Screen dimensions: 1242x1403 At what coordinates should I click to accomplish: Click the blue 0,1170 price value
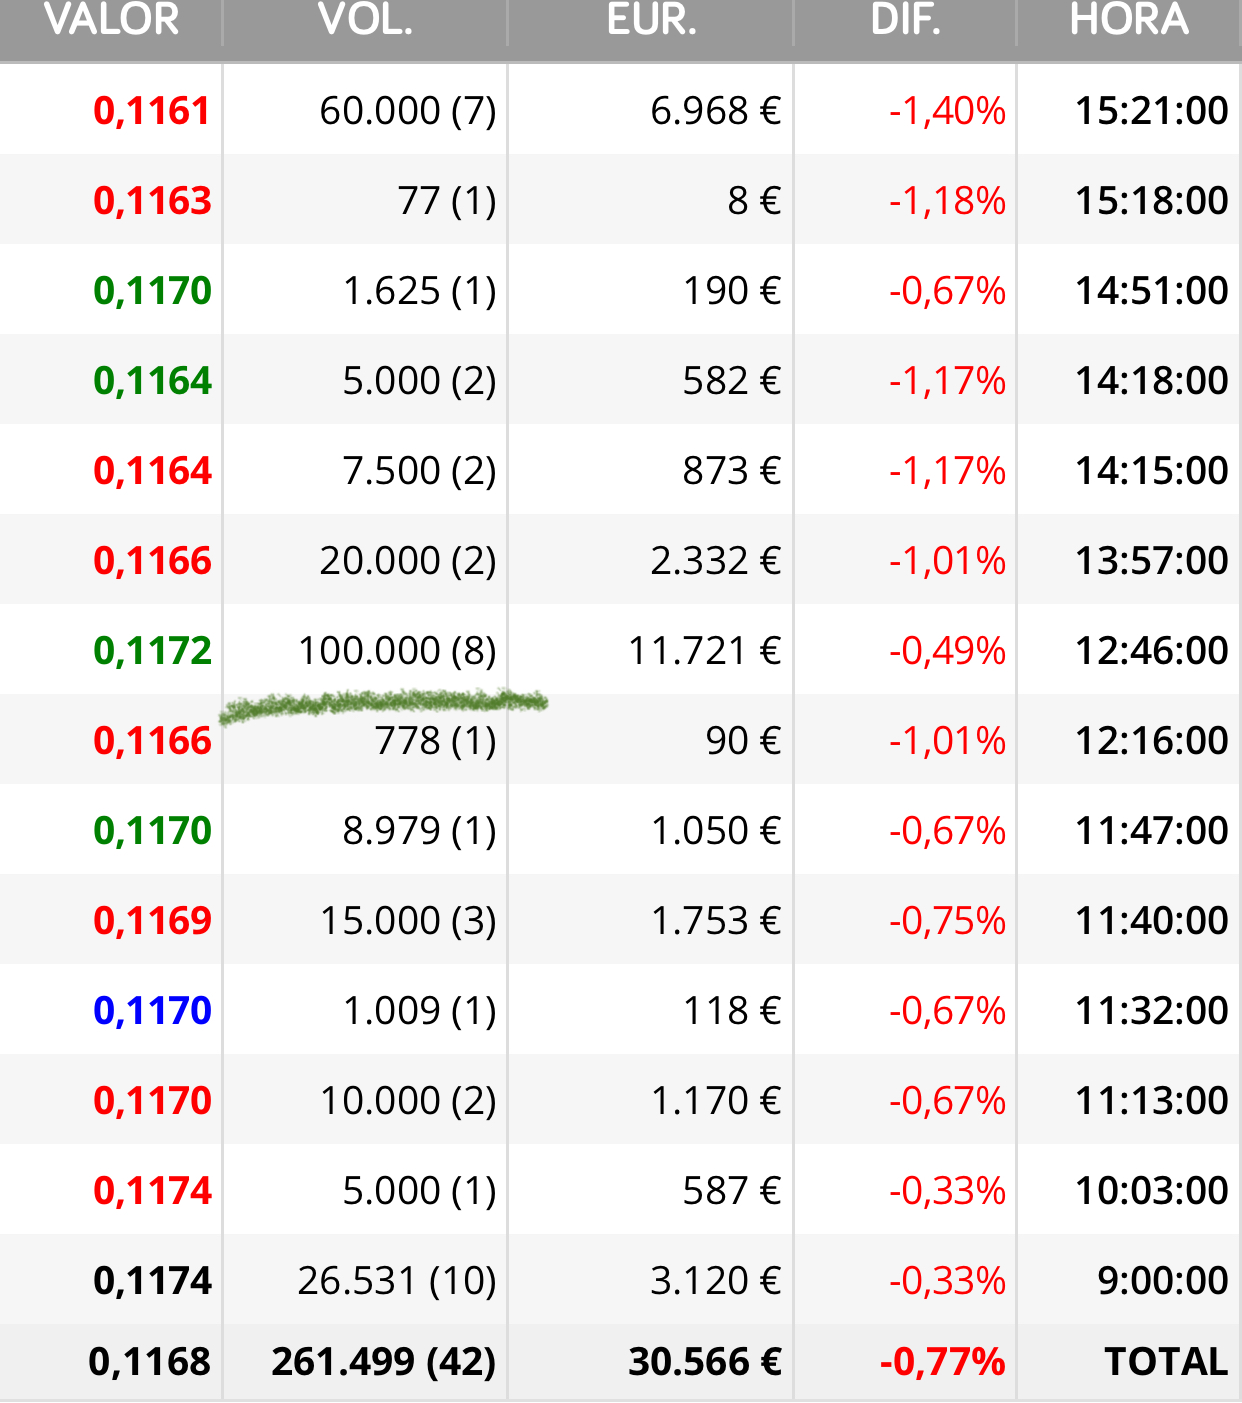click(x=152, y=1011)
